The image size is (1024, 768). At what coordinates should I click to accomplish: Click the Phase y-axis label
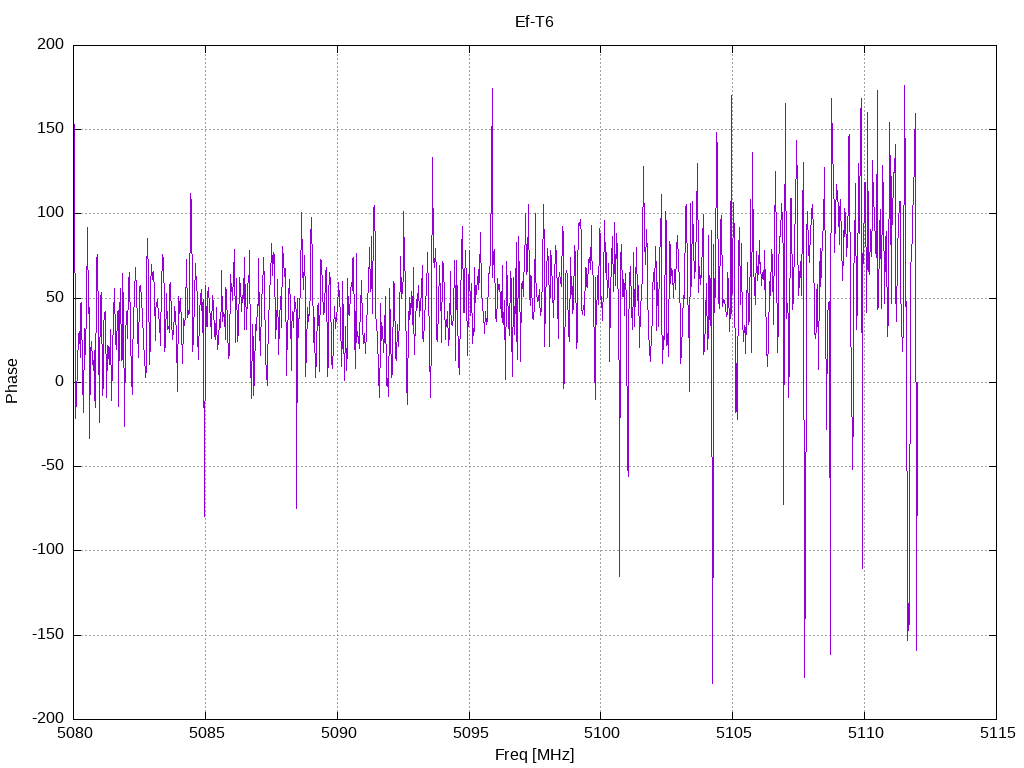[x=12, y=381]
